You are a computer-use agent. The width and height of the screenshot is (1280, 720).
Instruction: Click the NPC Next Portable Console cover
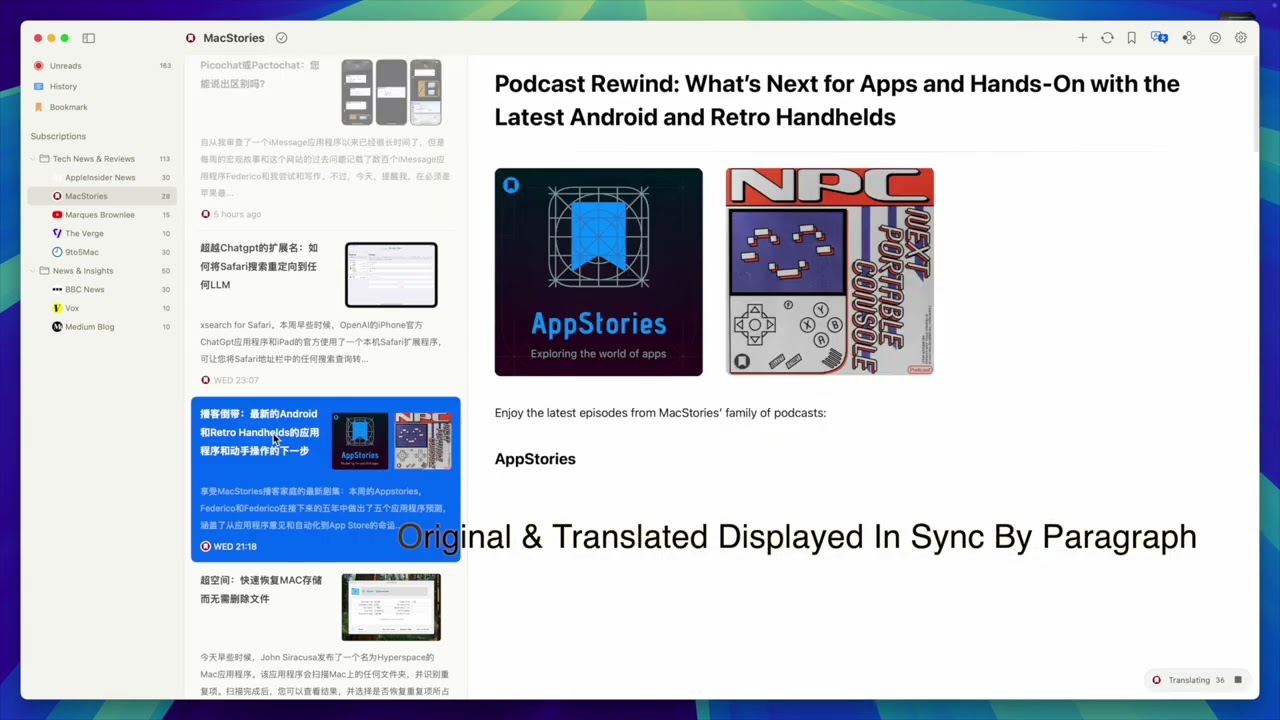coord(830,272)
